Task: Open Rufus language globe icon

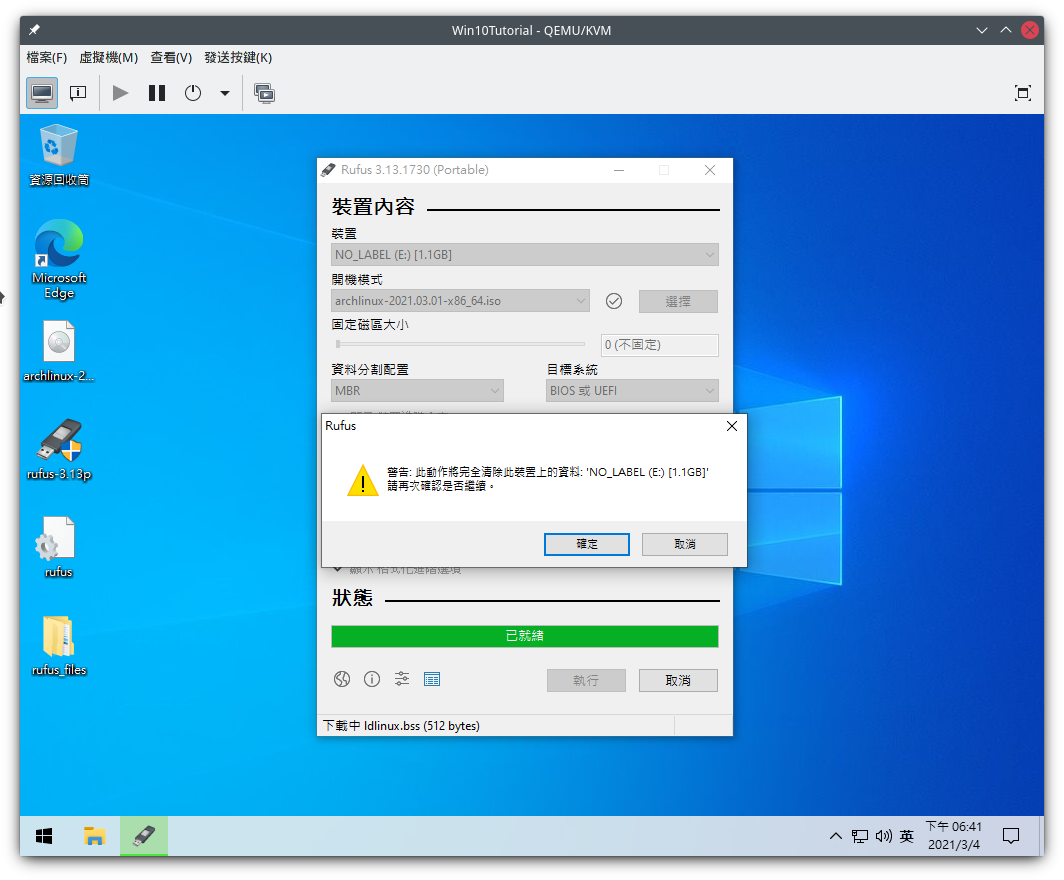Action: point(342,679)
